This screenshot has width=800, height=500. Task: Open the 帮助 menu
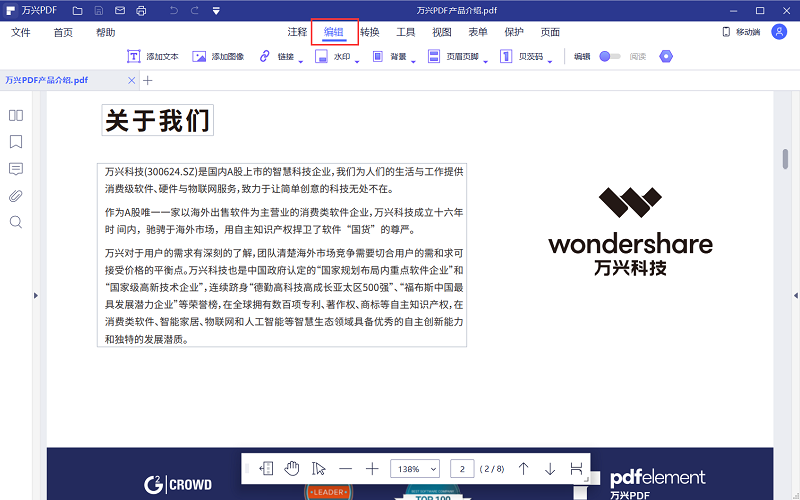tap(106, 33)
